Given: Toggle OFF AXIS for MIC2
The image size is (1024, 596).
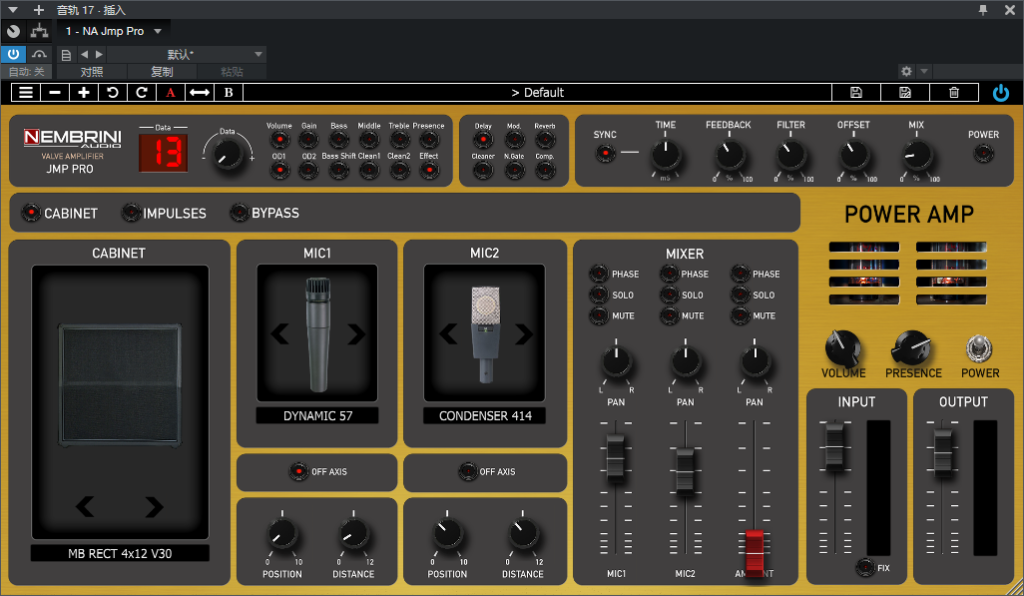Looking at the screenshot, I should click(x=467, y=471).
